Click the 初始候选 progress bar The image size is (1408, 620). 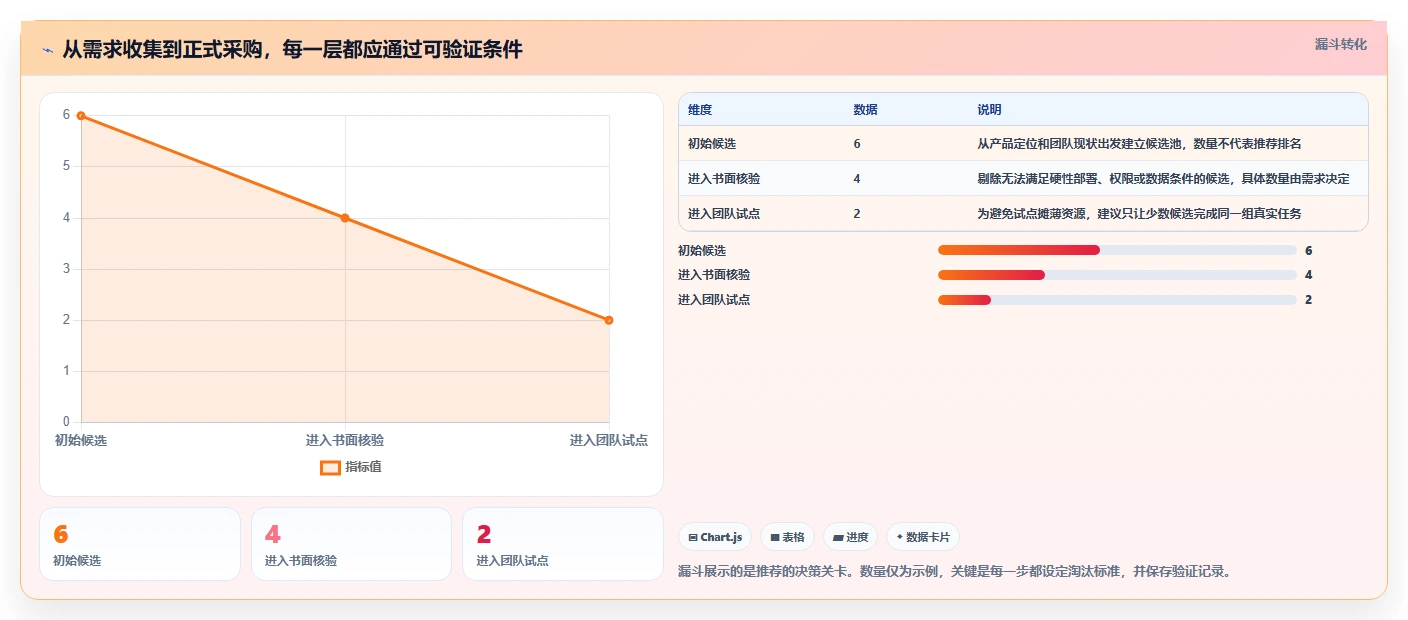1117,250
